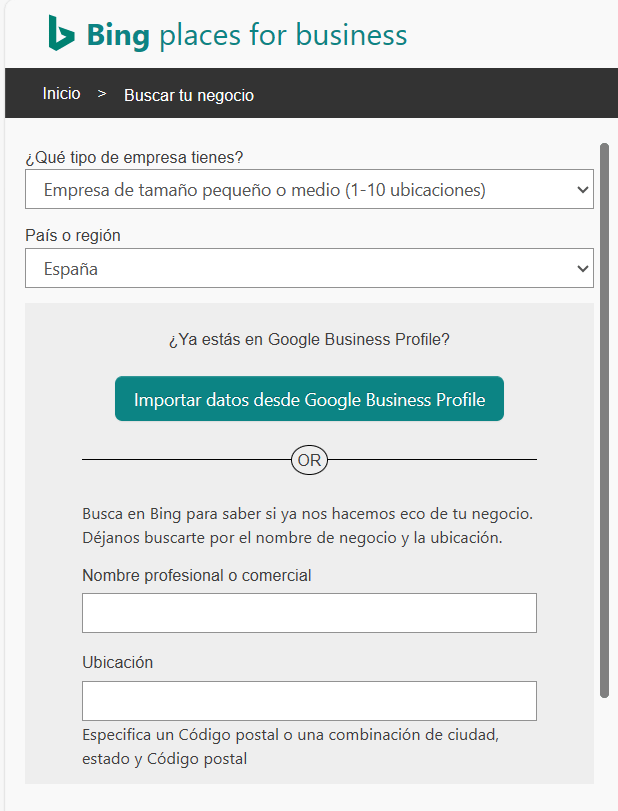Click the "Nombre profesional o comercial" label

pyautogui.click(x=197, y=575)
